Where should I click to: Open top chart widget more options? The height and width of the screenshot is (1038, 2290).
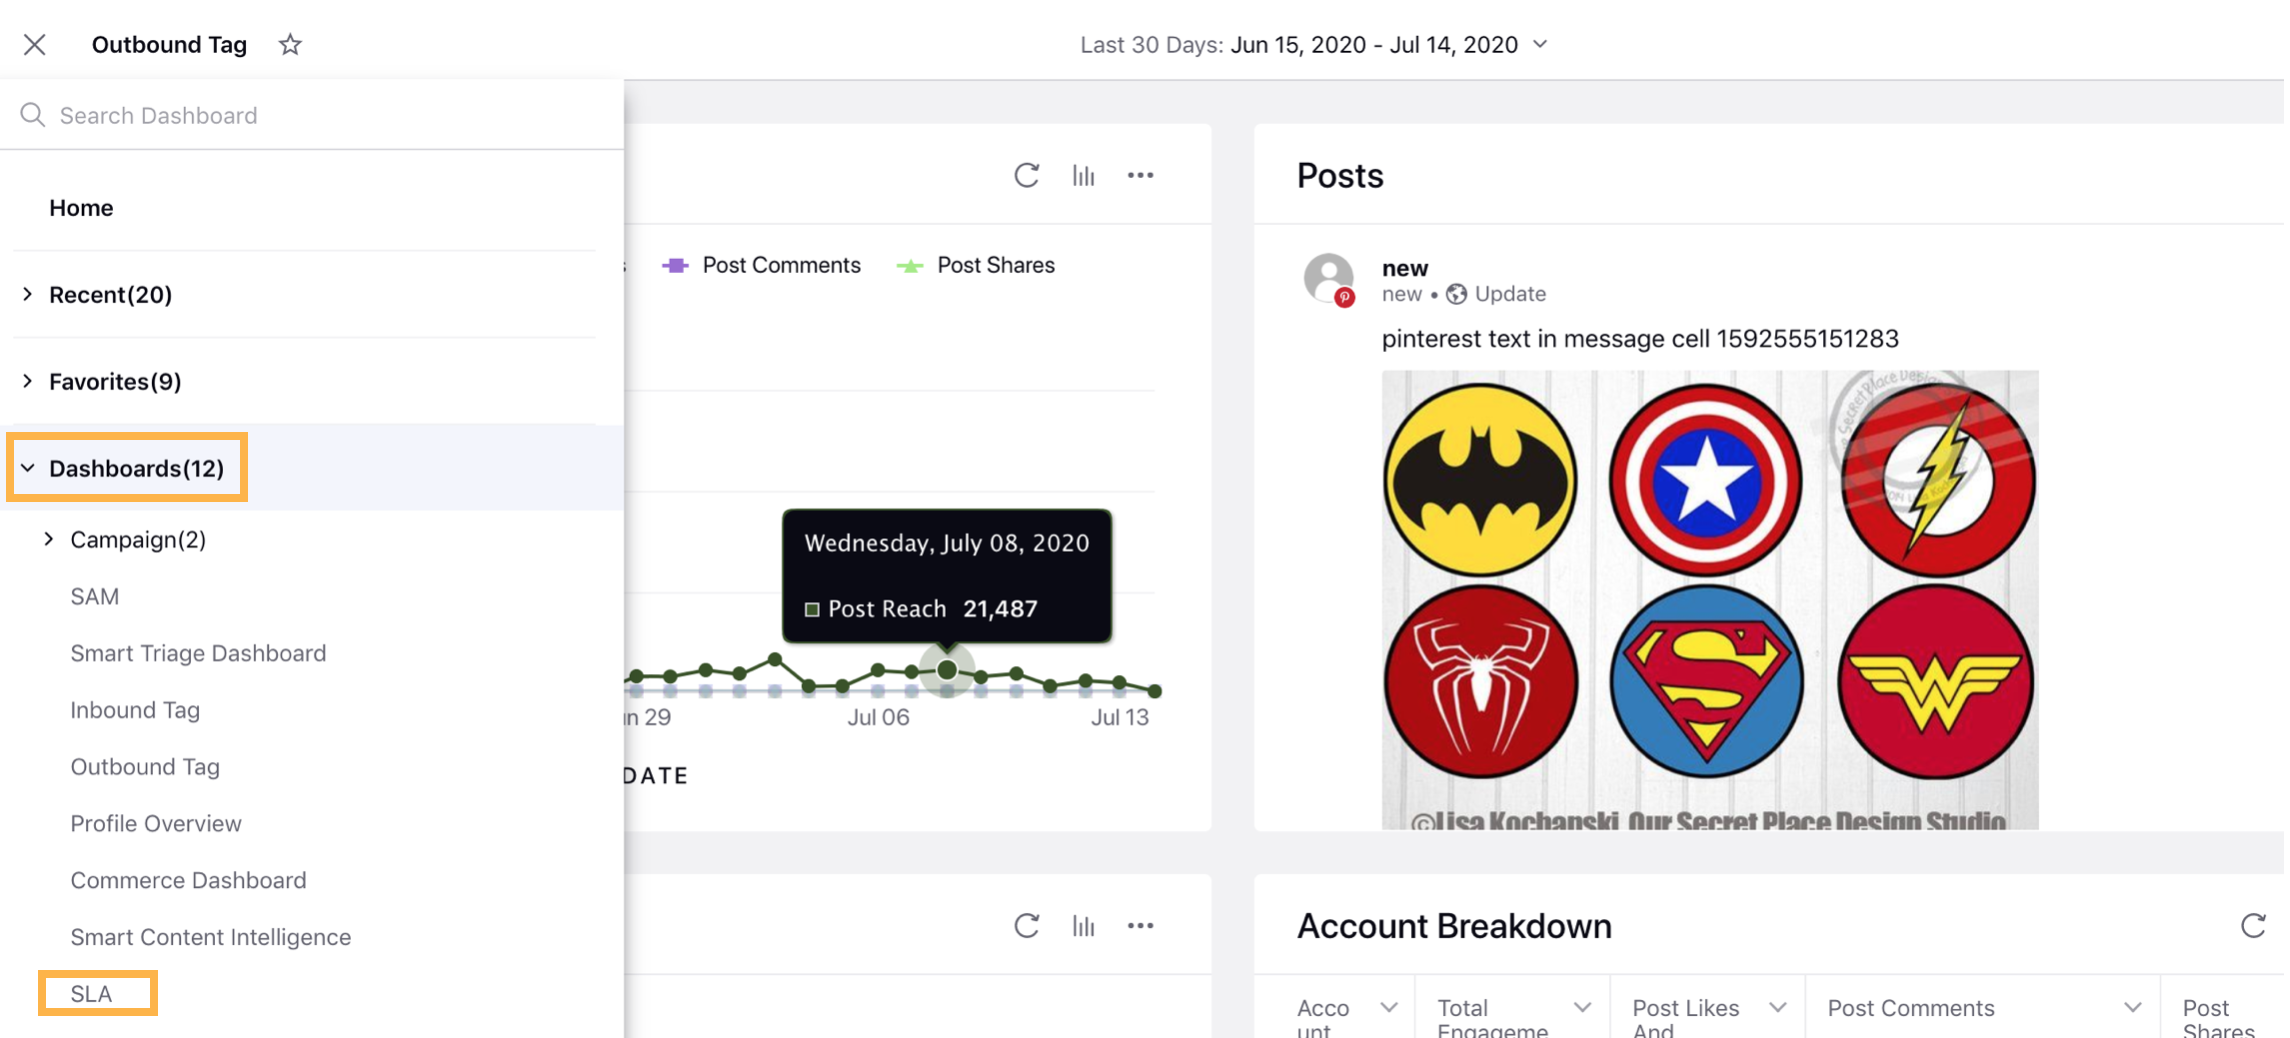pos(1140,175)
